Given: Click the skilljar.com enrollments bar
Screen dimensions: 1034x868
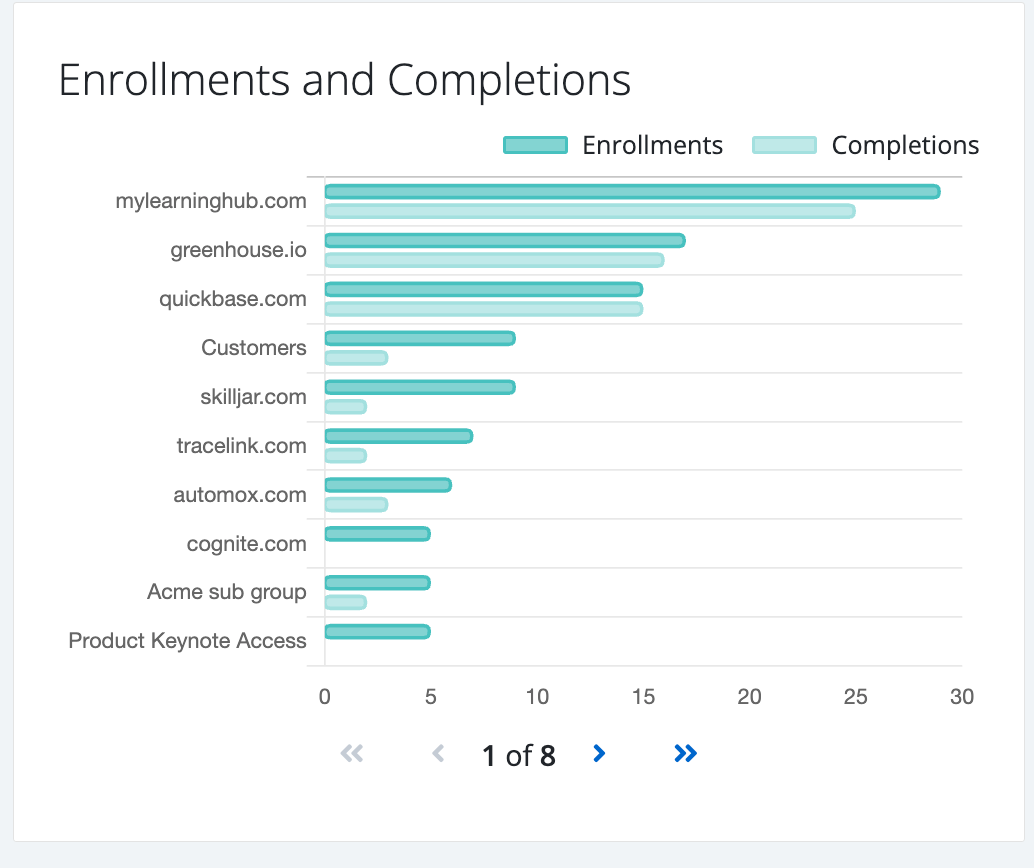Looking at the screenshot, I should click(x=420, y=388).
